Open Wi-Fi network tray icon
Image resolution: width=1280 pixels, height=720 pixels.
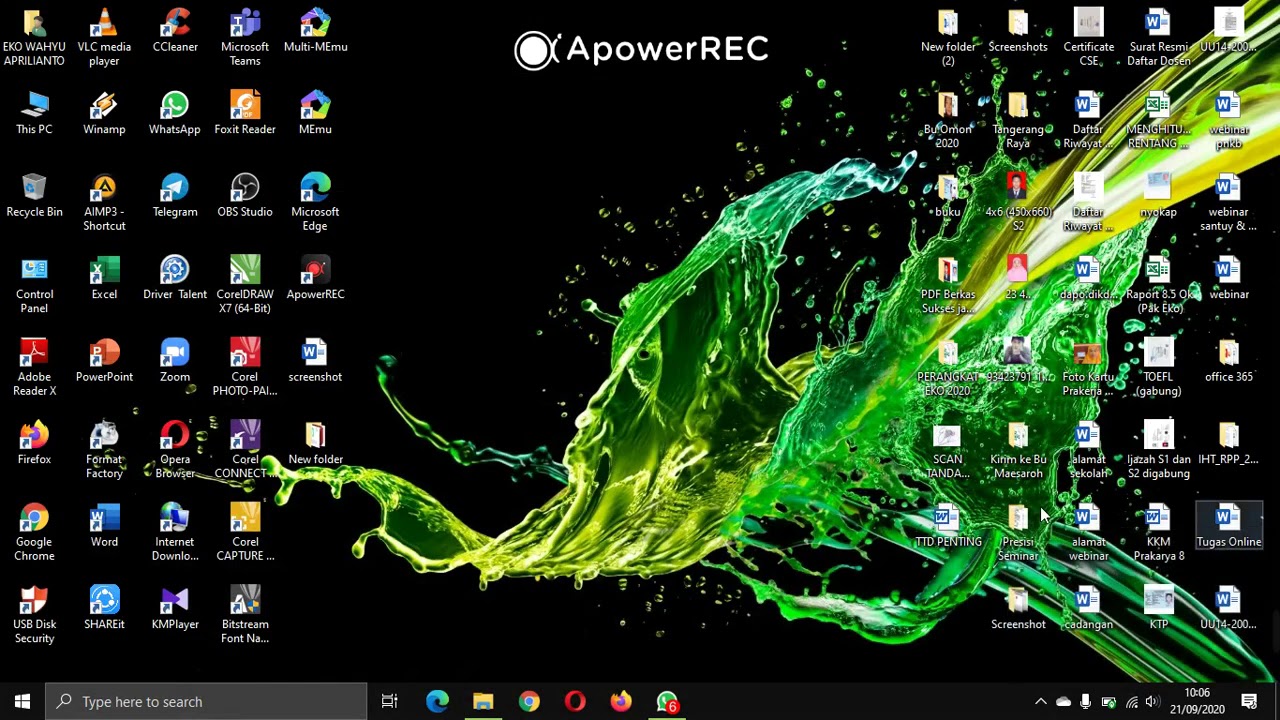click(1131, 702)
